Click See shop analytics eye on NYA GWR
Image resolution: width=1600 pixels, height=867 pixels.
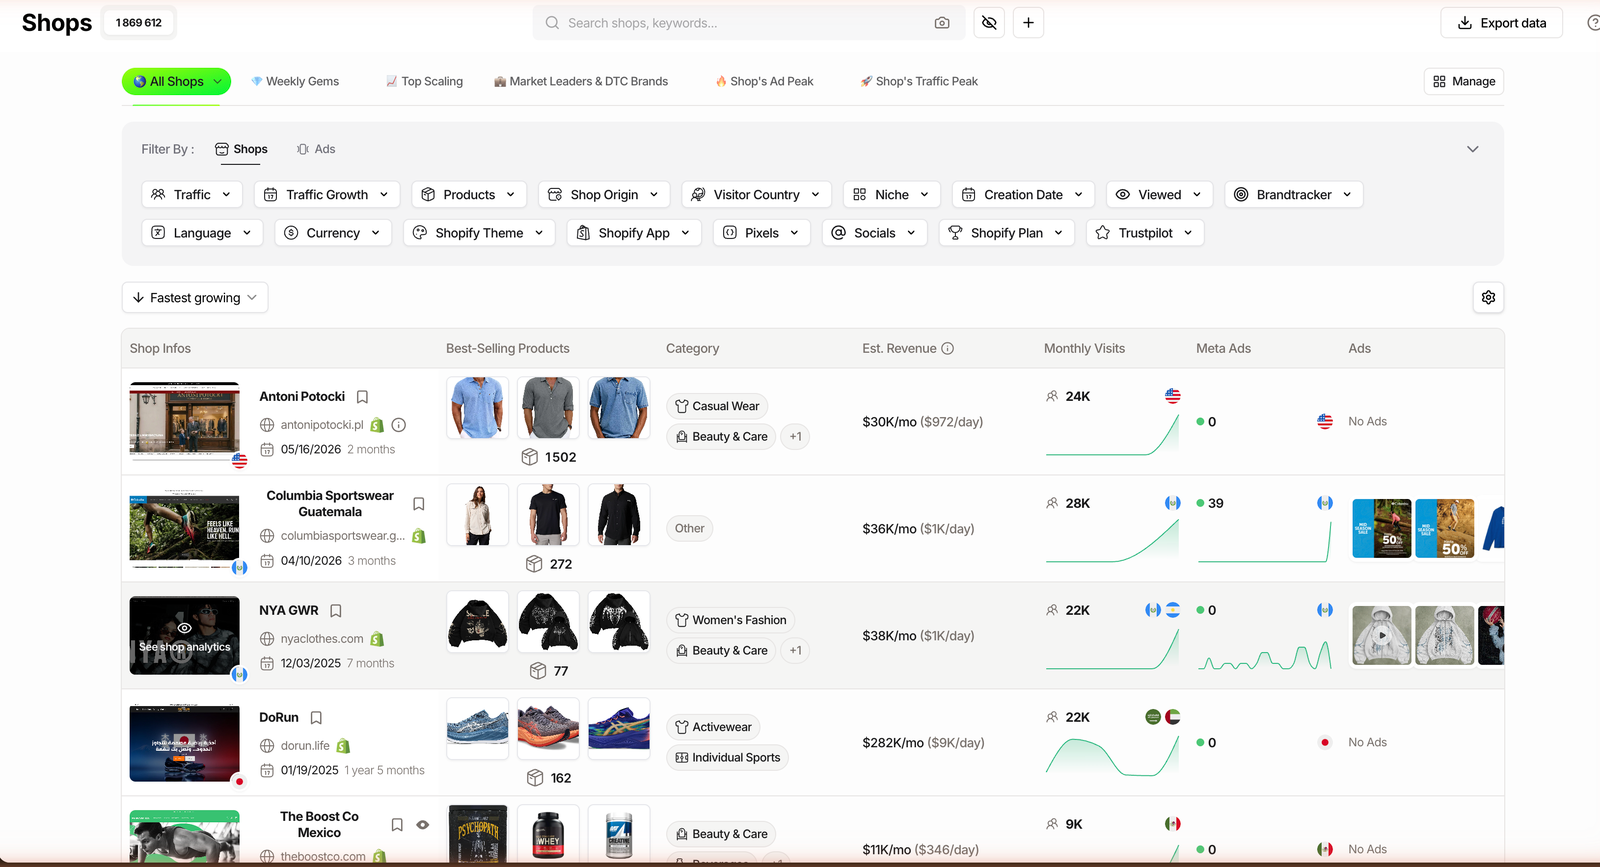click(x=185, y=628)
